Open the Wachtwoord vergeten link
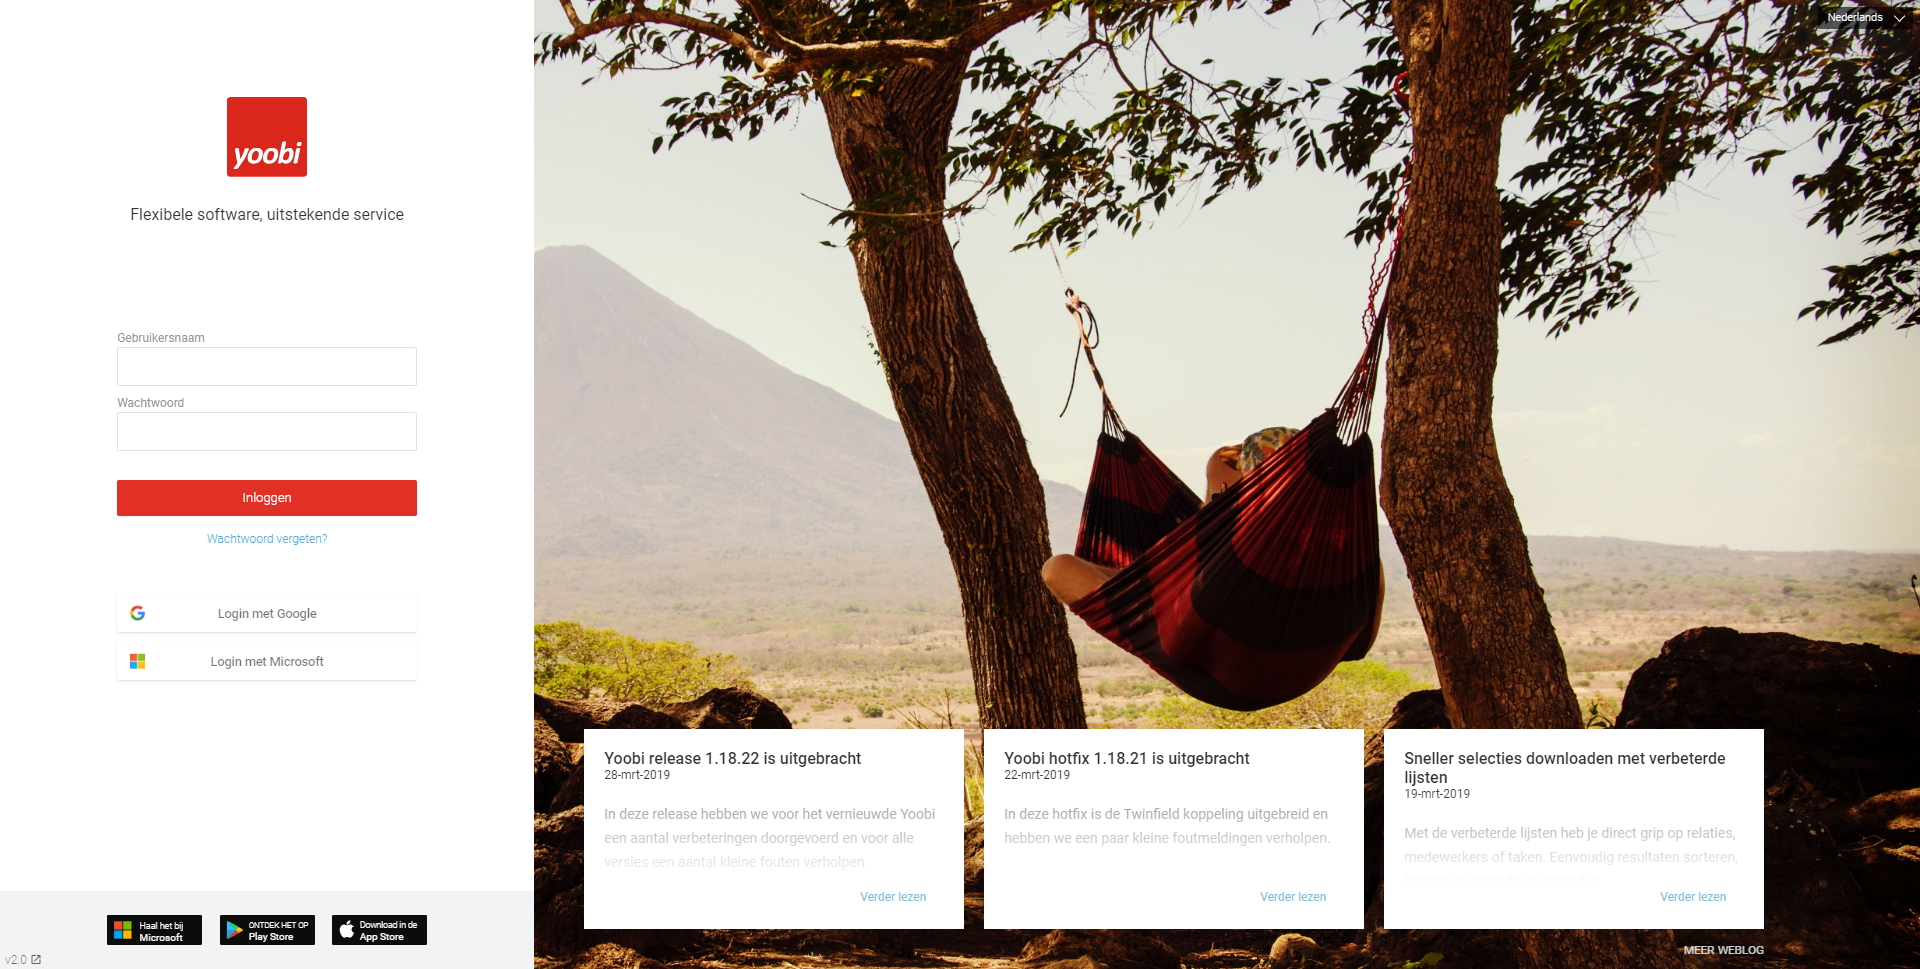The image size is (1920, 969). coord(267,539)
